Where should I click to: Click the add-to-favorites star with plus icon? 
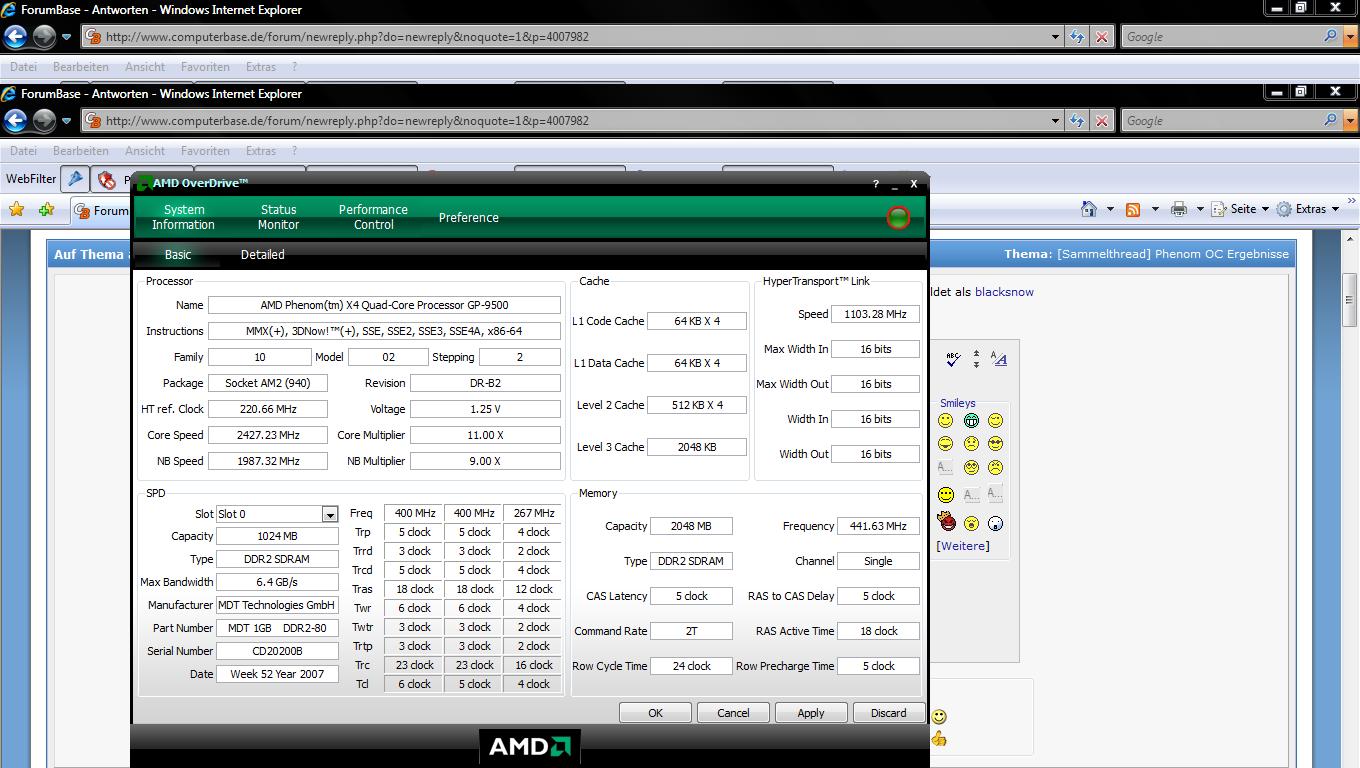(46, 209)
